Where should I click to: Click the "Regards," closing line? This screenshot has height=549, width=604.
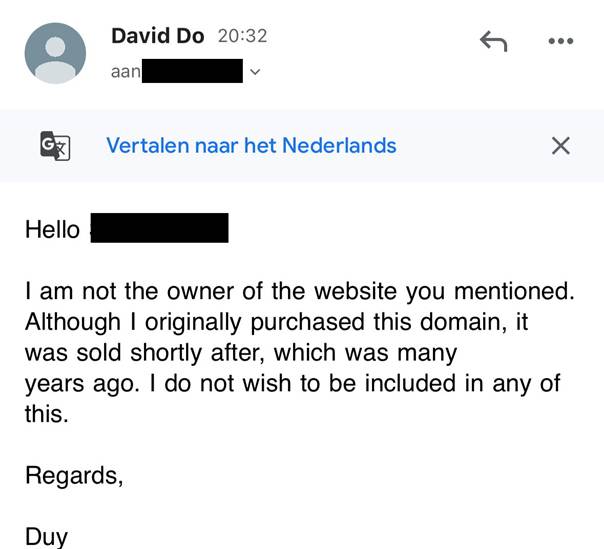coord(74,475)
